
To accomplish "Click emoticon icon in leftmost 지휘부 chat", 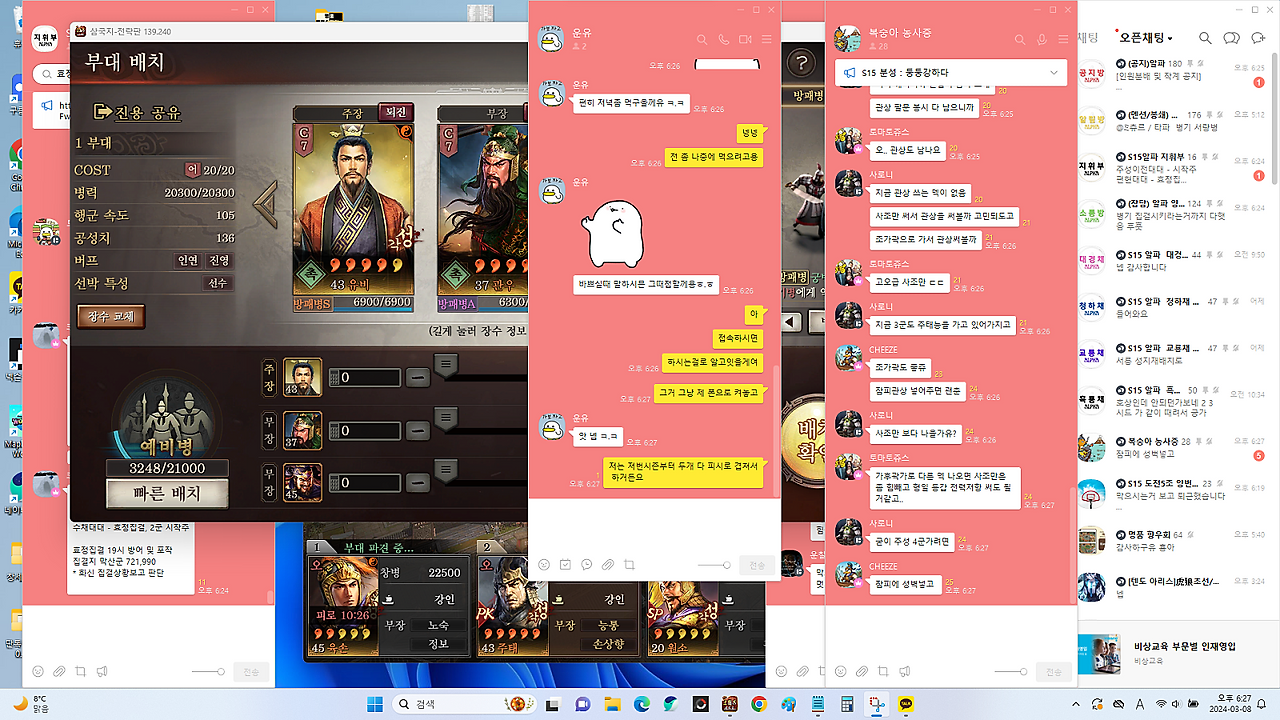I will point(39,671).
